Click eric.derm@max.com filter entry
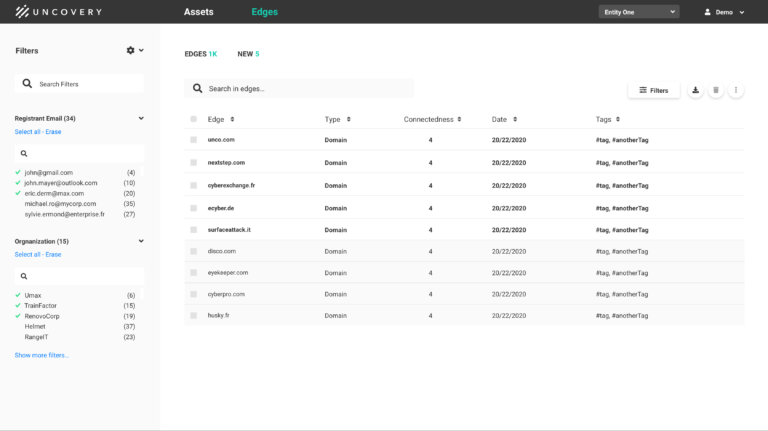This screenshot has width=768, height=431. pos(54,193)
